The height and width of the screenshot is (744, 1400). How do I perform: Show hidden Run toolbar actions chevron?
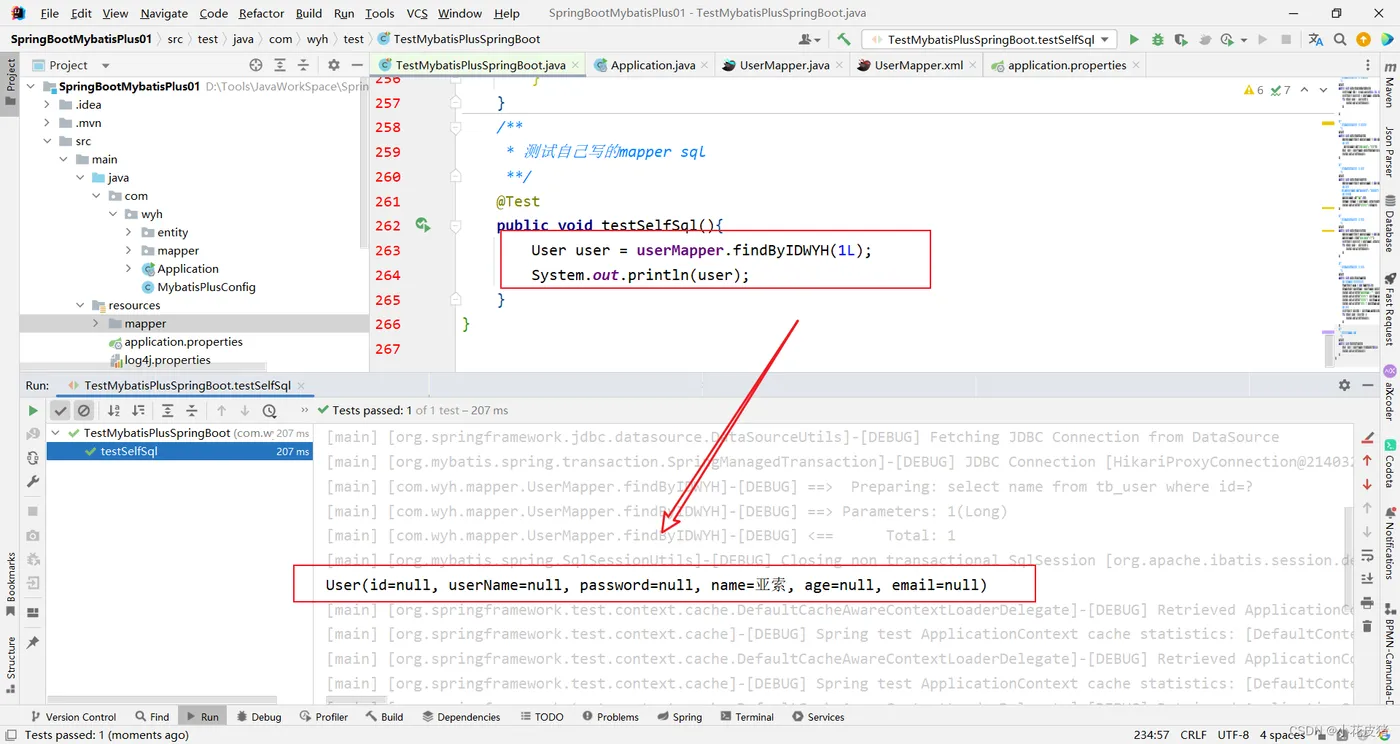point(305,411)
